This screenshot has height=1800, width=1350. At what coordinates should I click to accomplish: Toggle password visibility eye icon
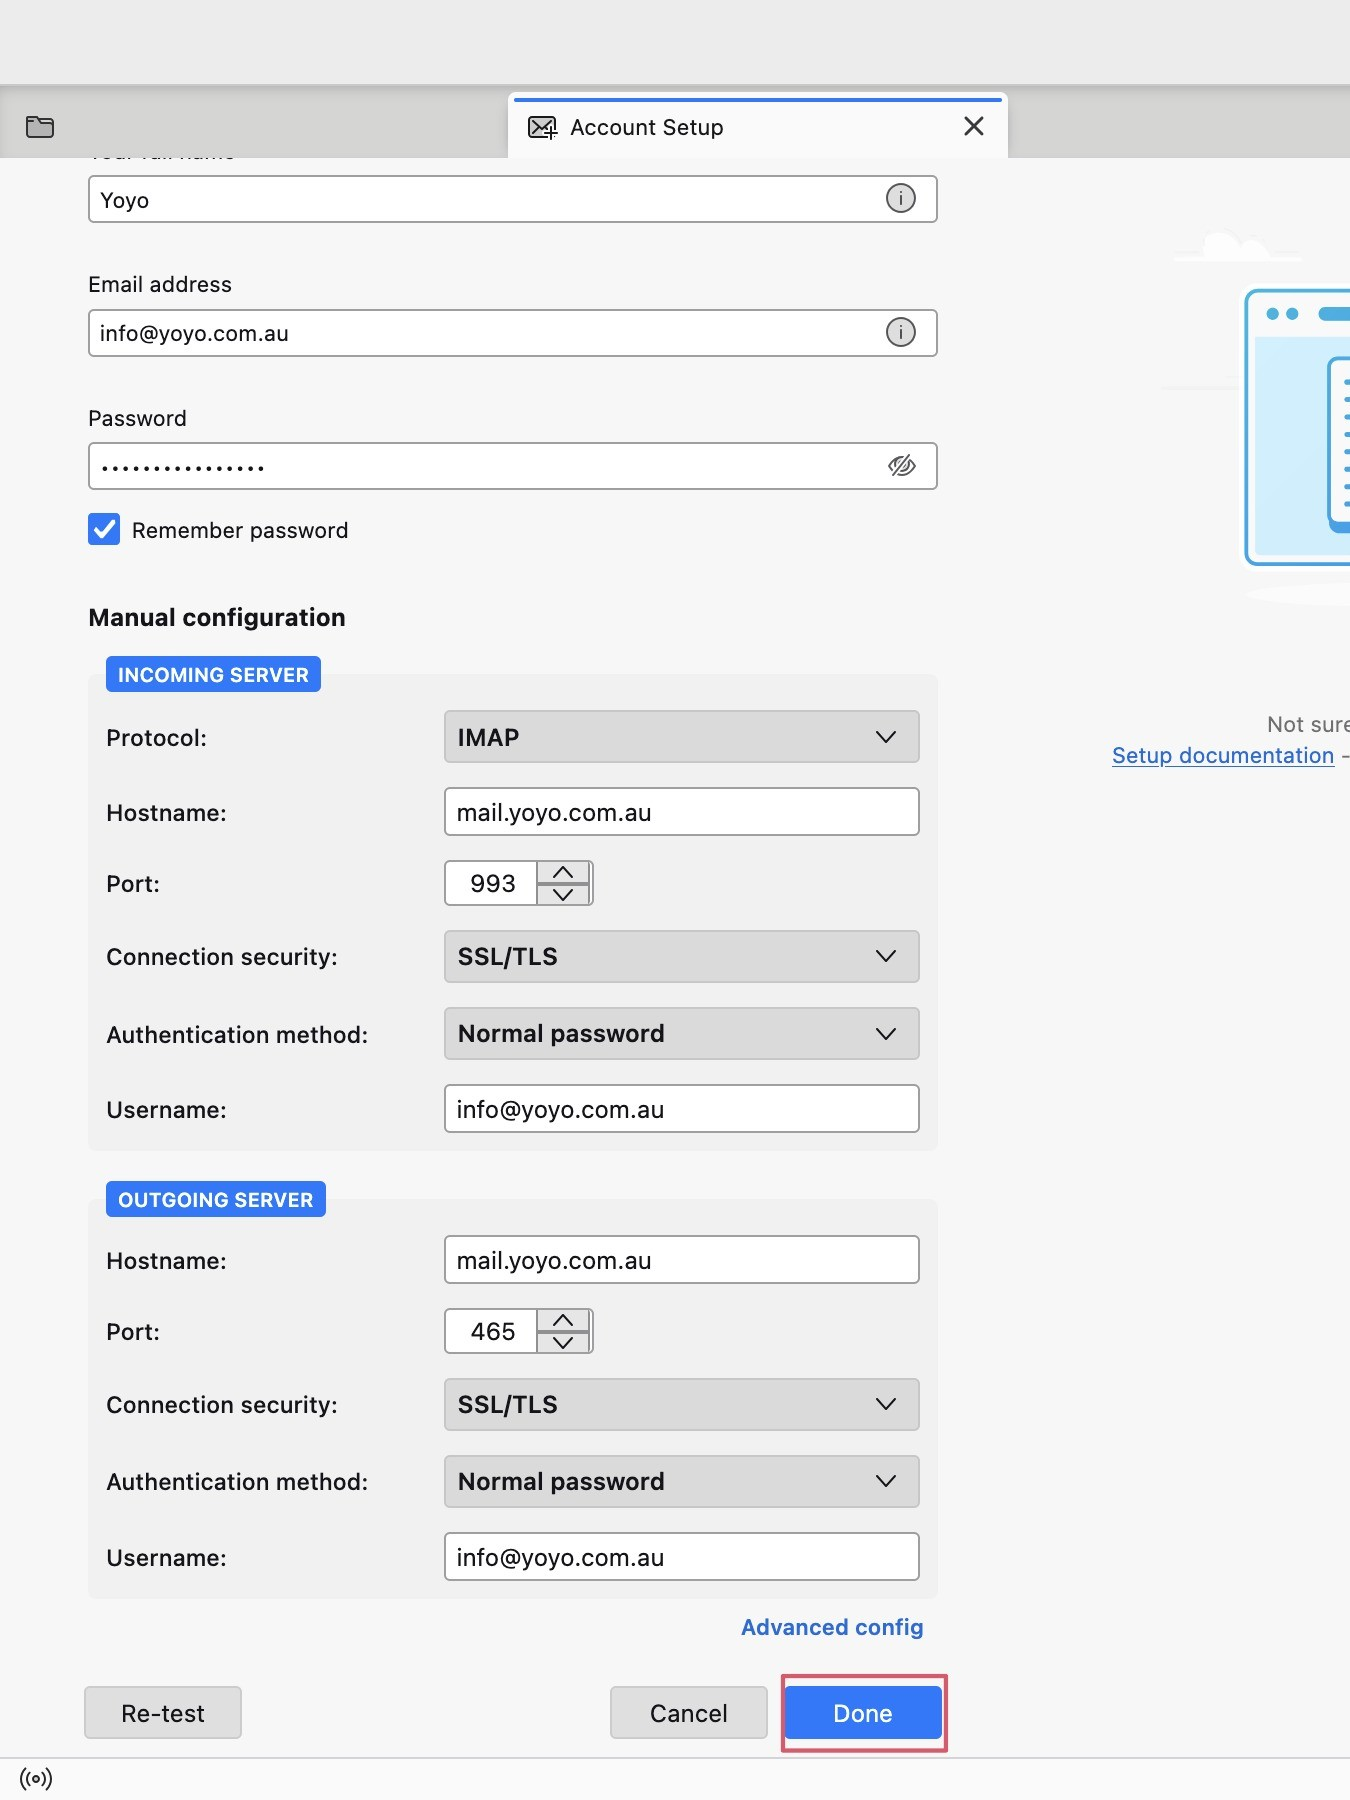click(902, 466)
